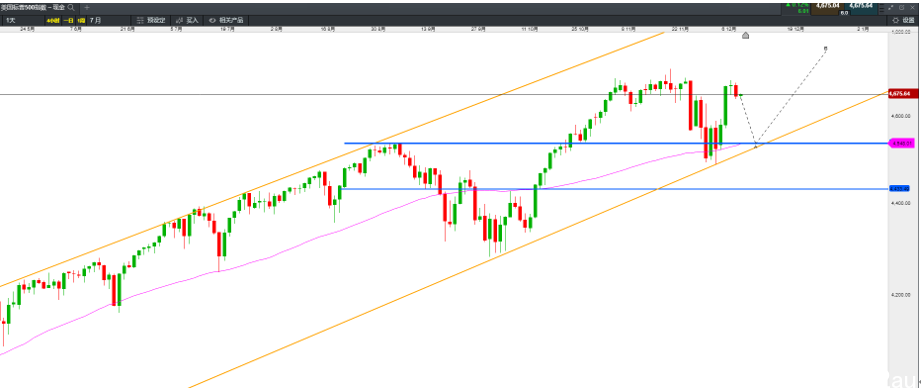
Task: Click the grey marker on the time axis
Action: [x=745, y=36]
